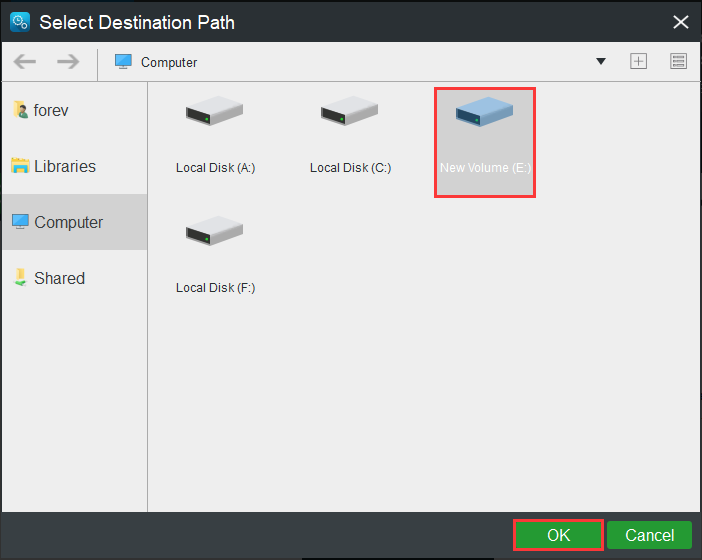Image resolution: width=702 pixels, height=560 pixels.
Task: Close the Select Destination Path dialog
Action: [681, 21]
